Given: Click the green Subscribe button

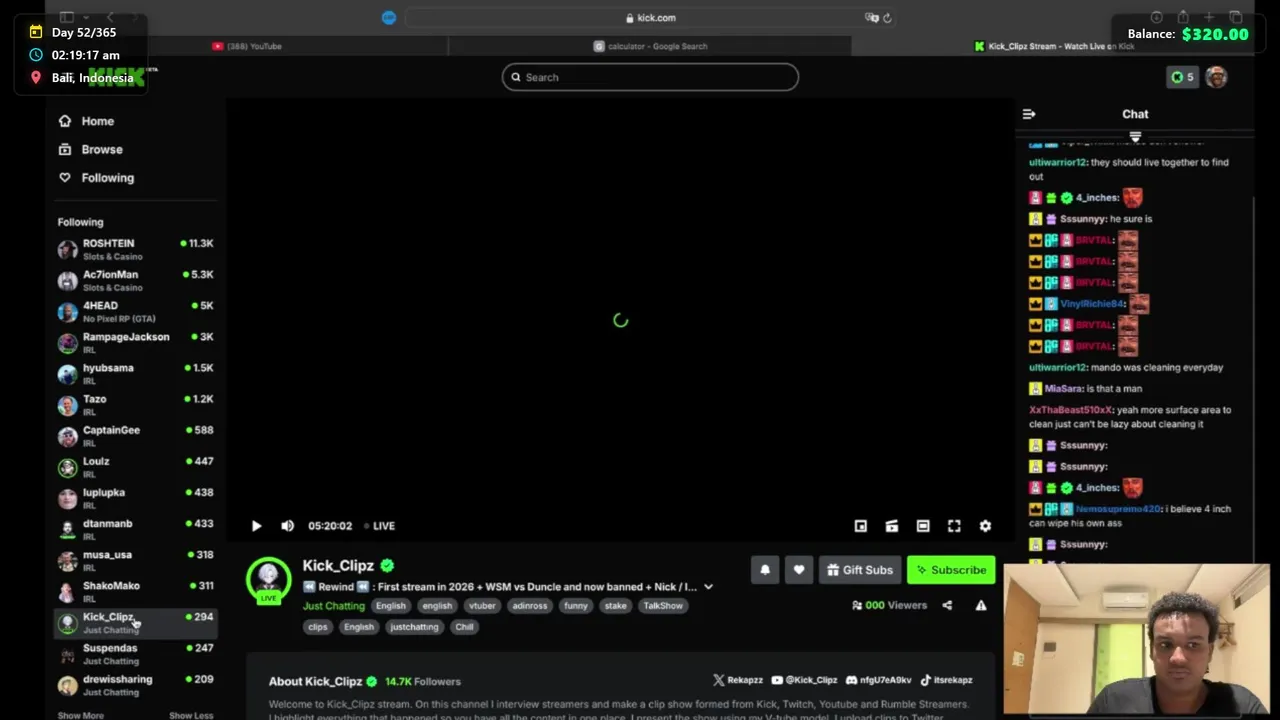Looking at the screenshot, I should click(951, 570).
